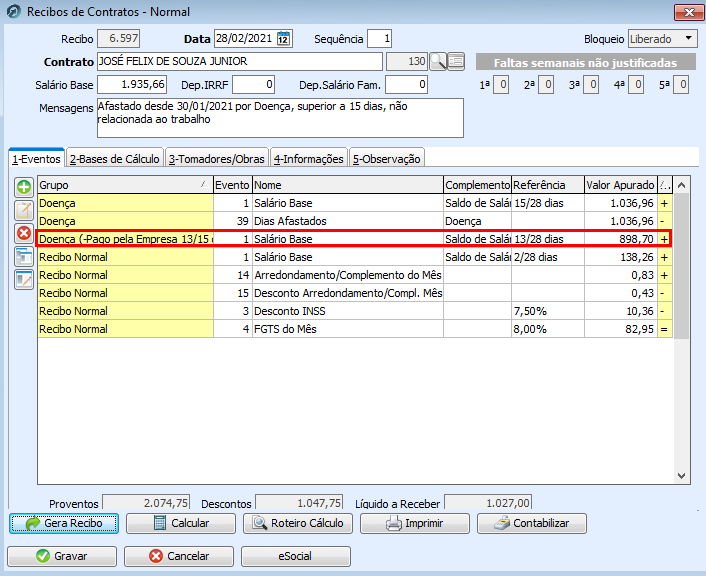Click the edit event notepad icon
Screen dimensions: 706x576
24,210
